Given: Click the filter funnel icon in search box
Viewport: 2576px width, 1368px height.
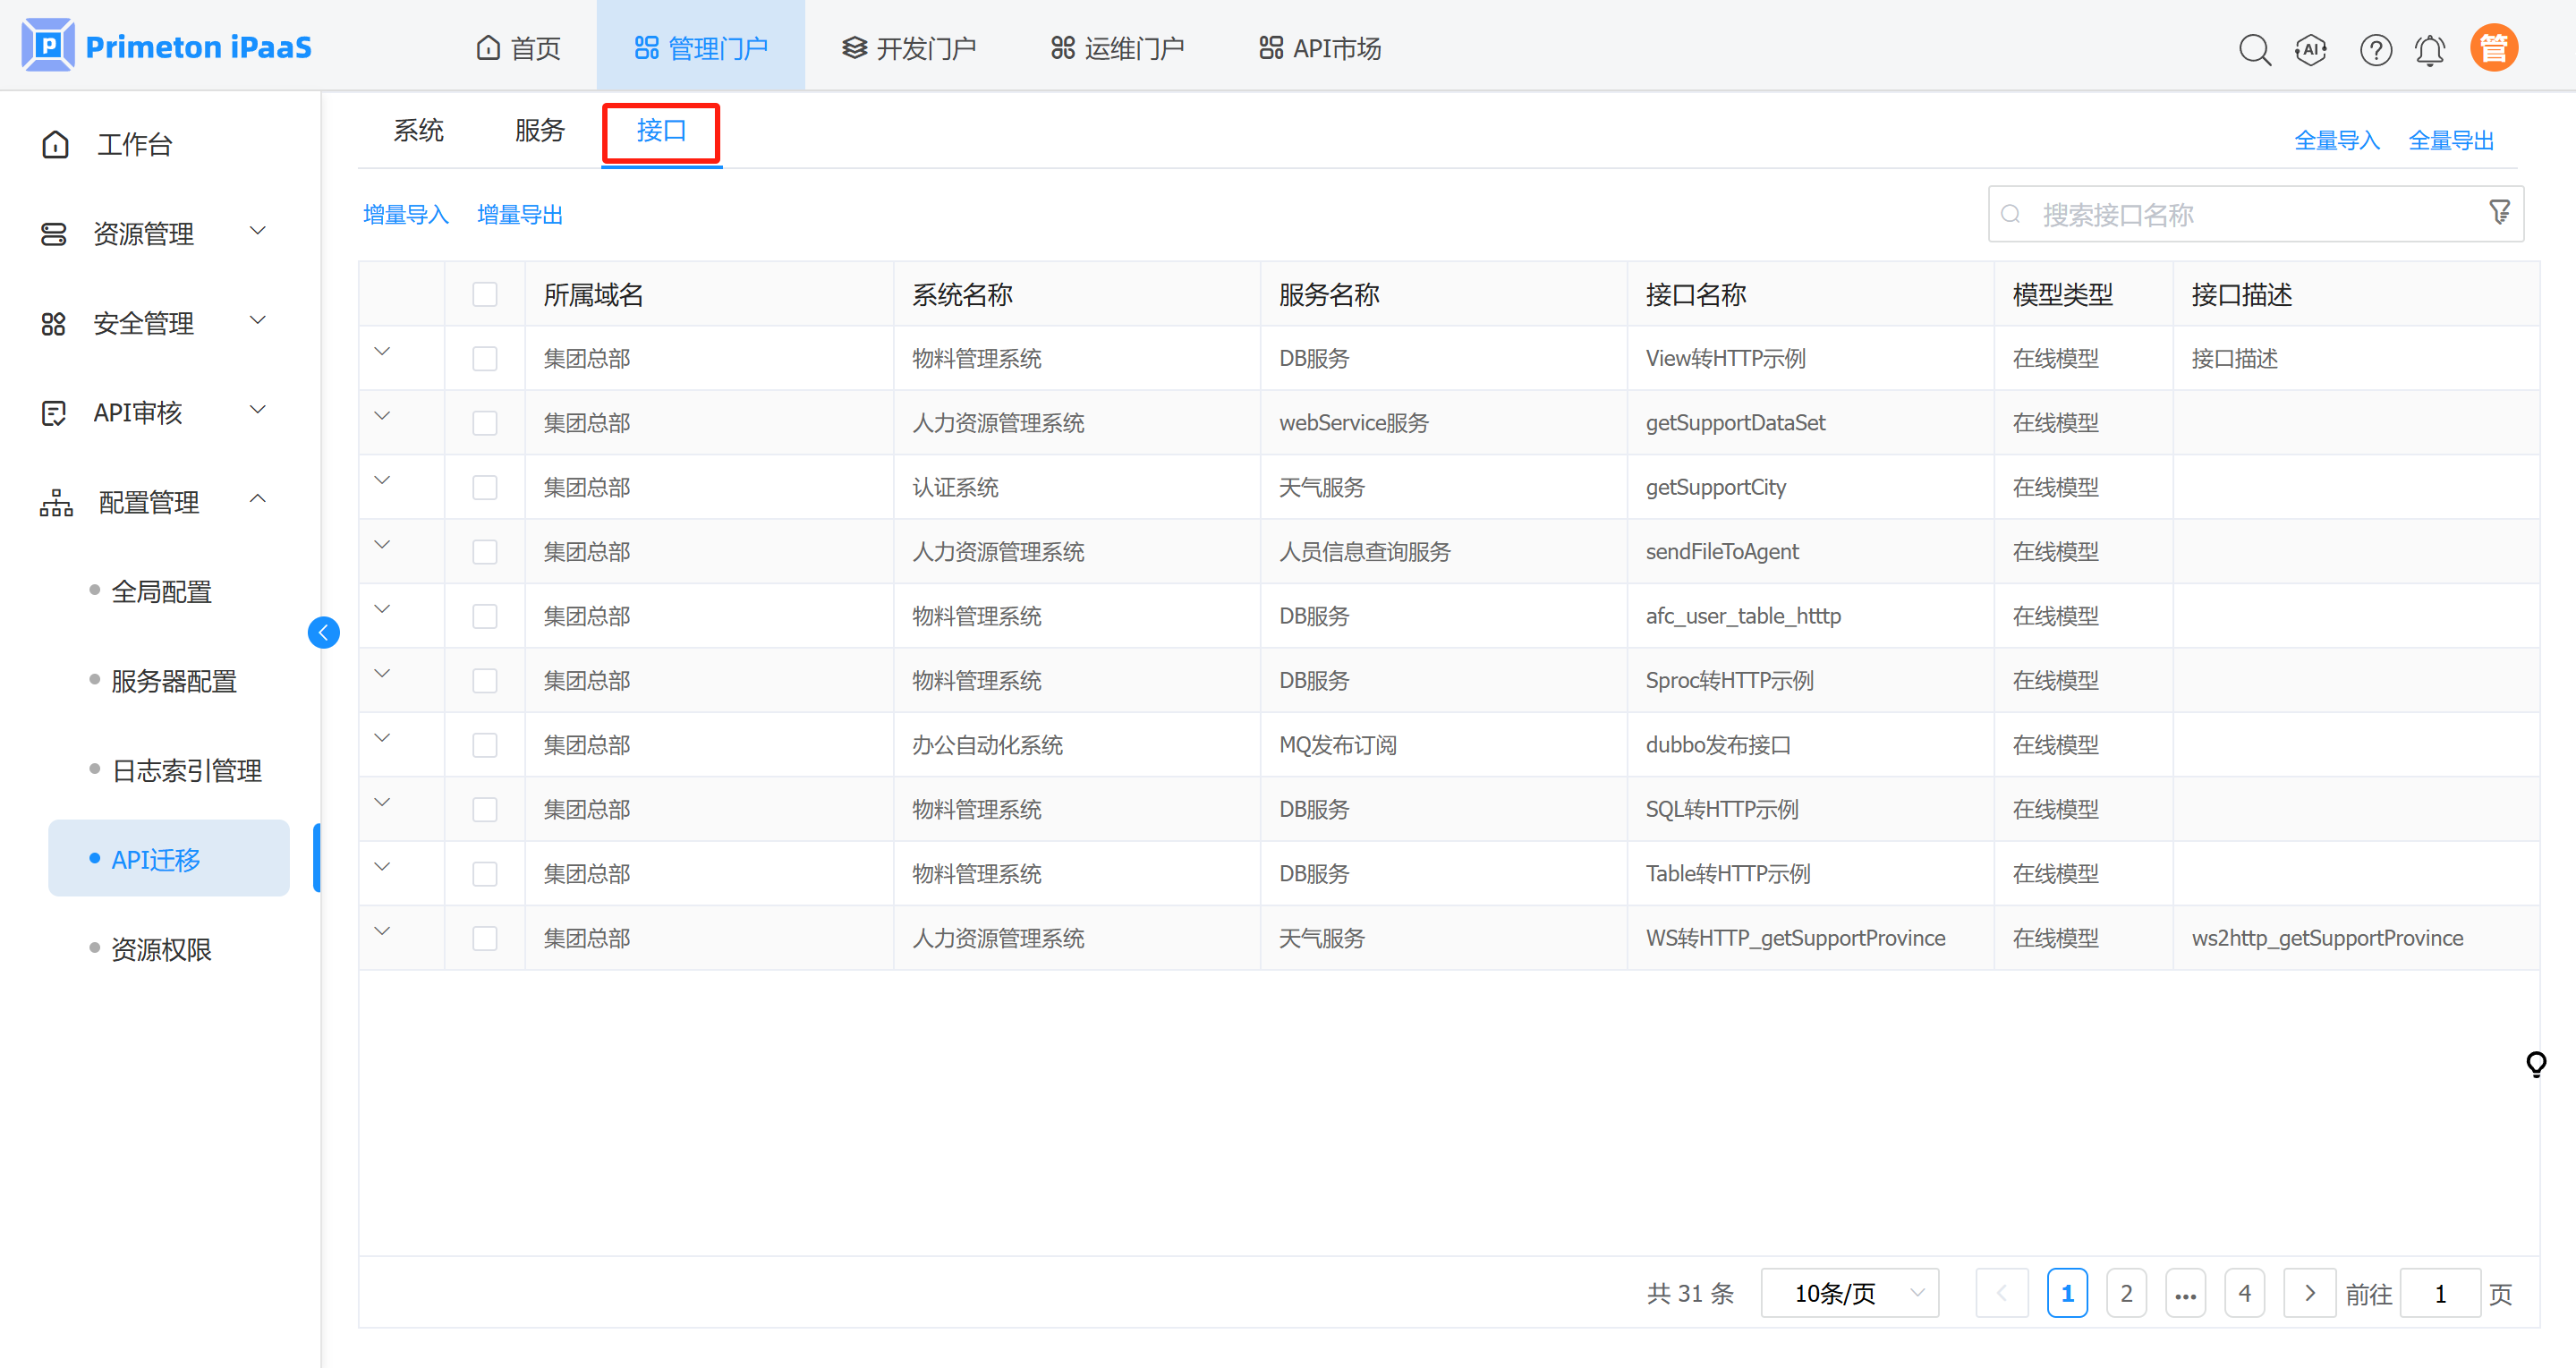Looking at the screenshot, I should coord(2499,212).
